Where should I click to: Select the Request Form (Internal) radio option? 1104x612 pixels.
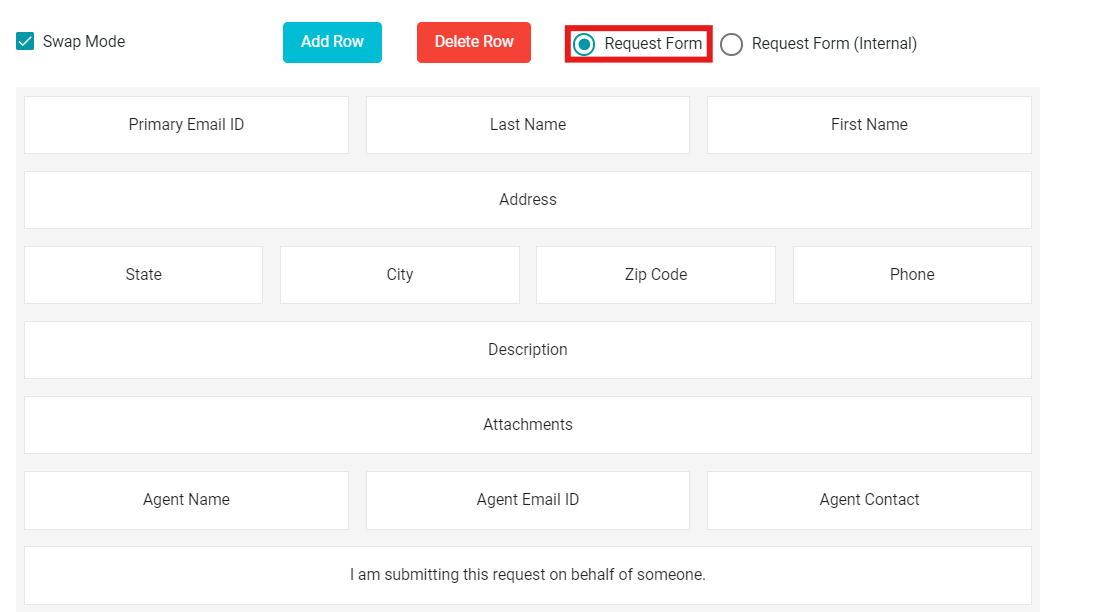(732, 44)
